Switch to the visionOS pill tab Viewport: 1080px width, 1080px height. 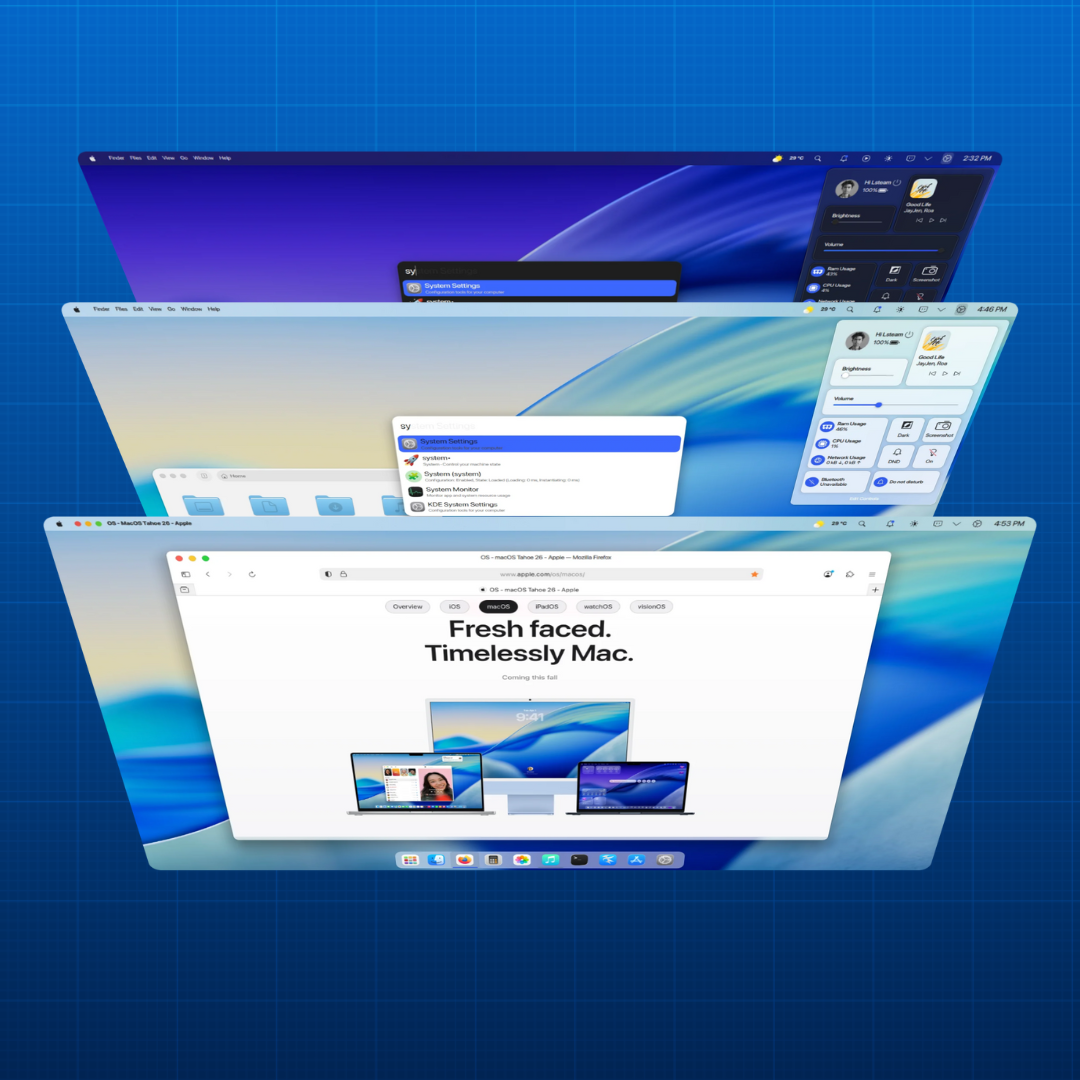(652, 607)
